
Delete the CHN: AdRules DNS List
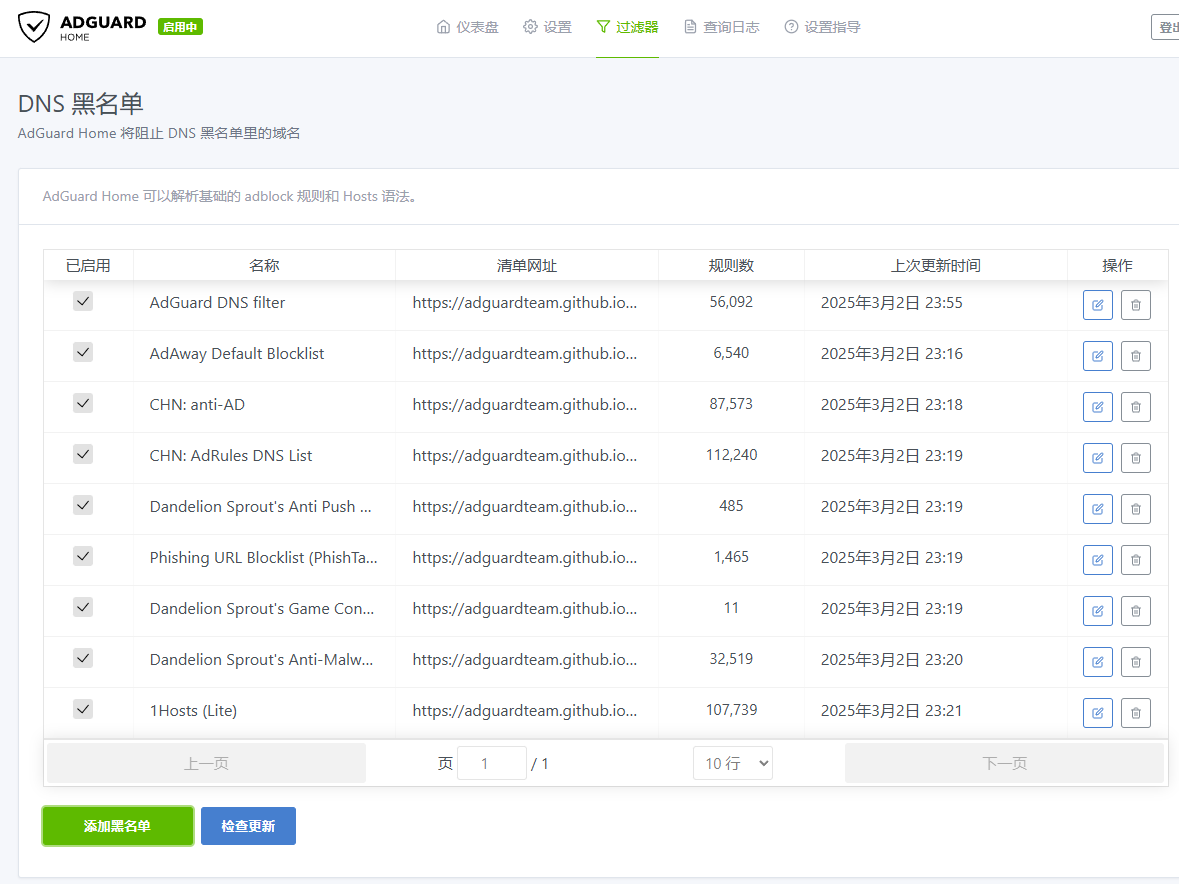pyautogui.click(x=1135, y=458)
